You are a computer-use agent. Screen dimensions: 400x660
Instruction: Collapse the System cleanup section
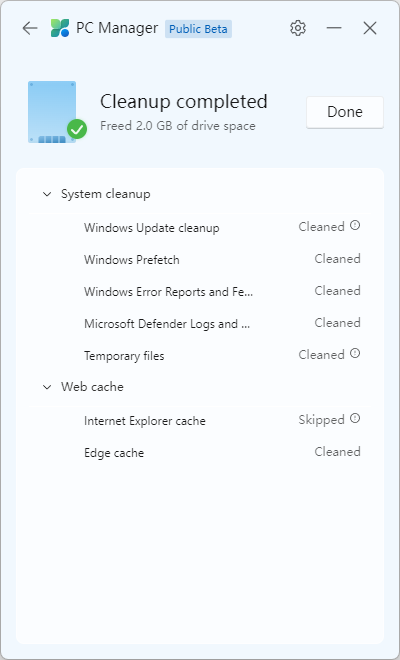pyautogui.click(x=47, y=194)
